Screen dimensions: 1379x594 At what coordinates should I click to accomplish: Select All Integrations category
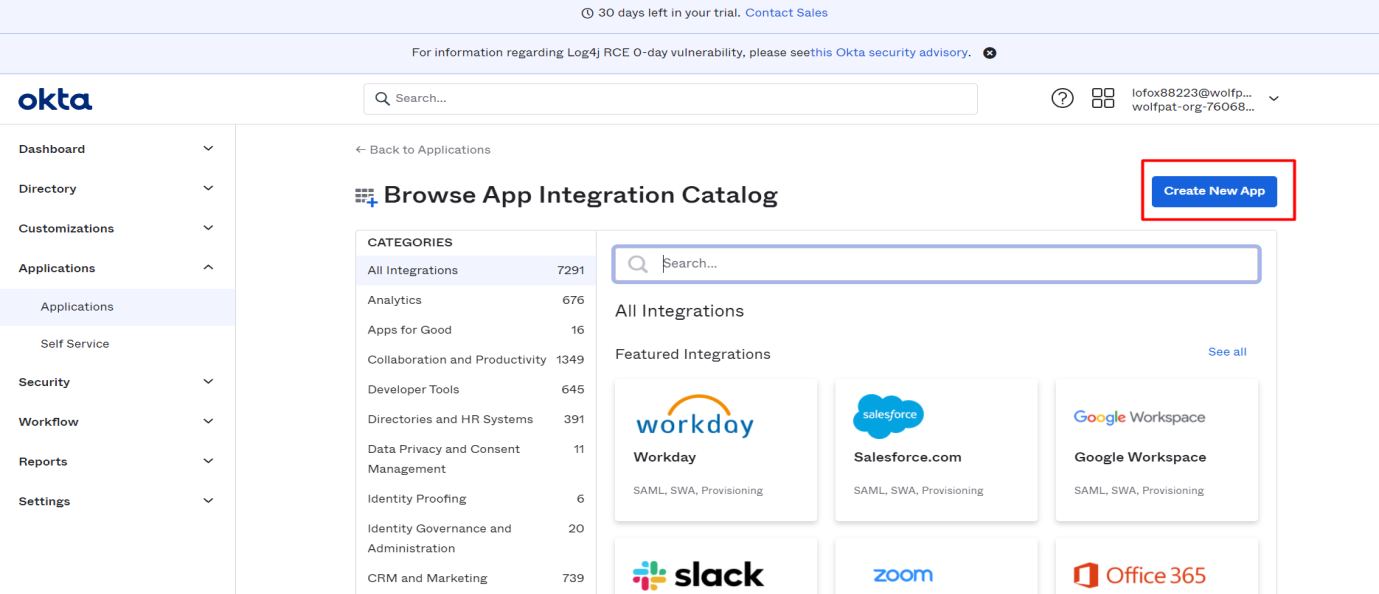pyautogui.click(x=476, y=270)
